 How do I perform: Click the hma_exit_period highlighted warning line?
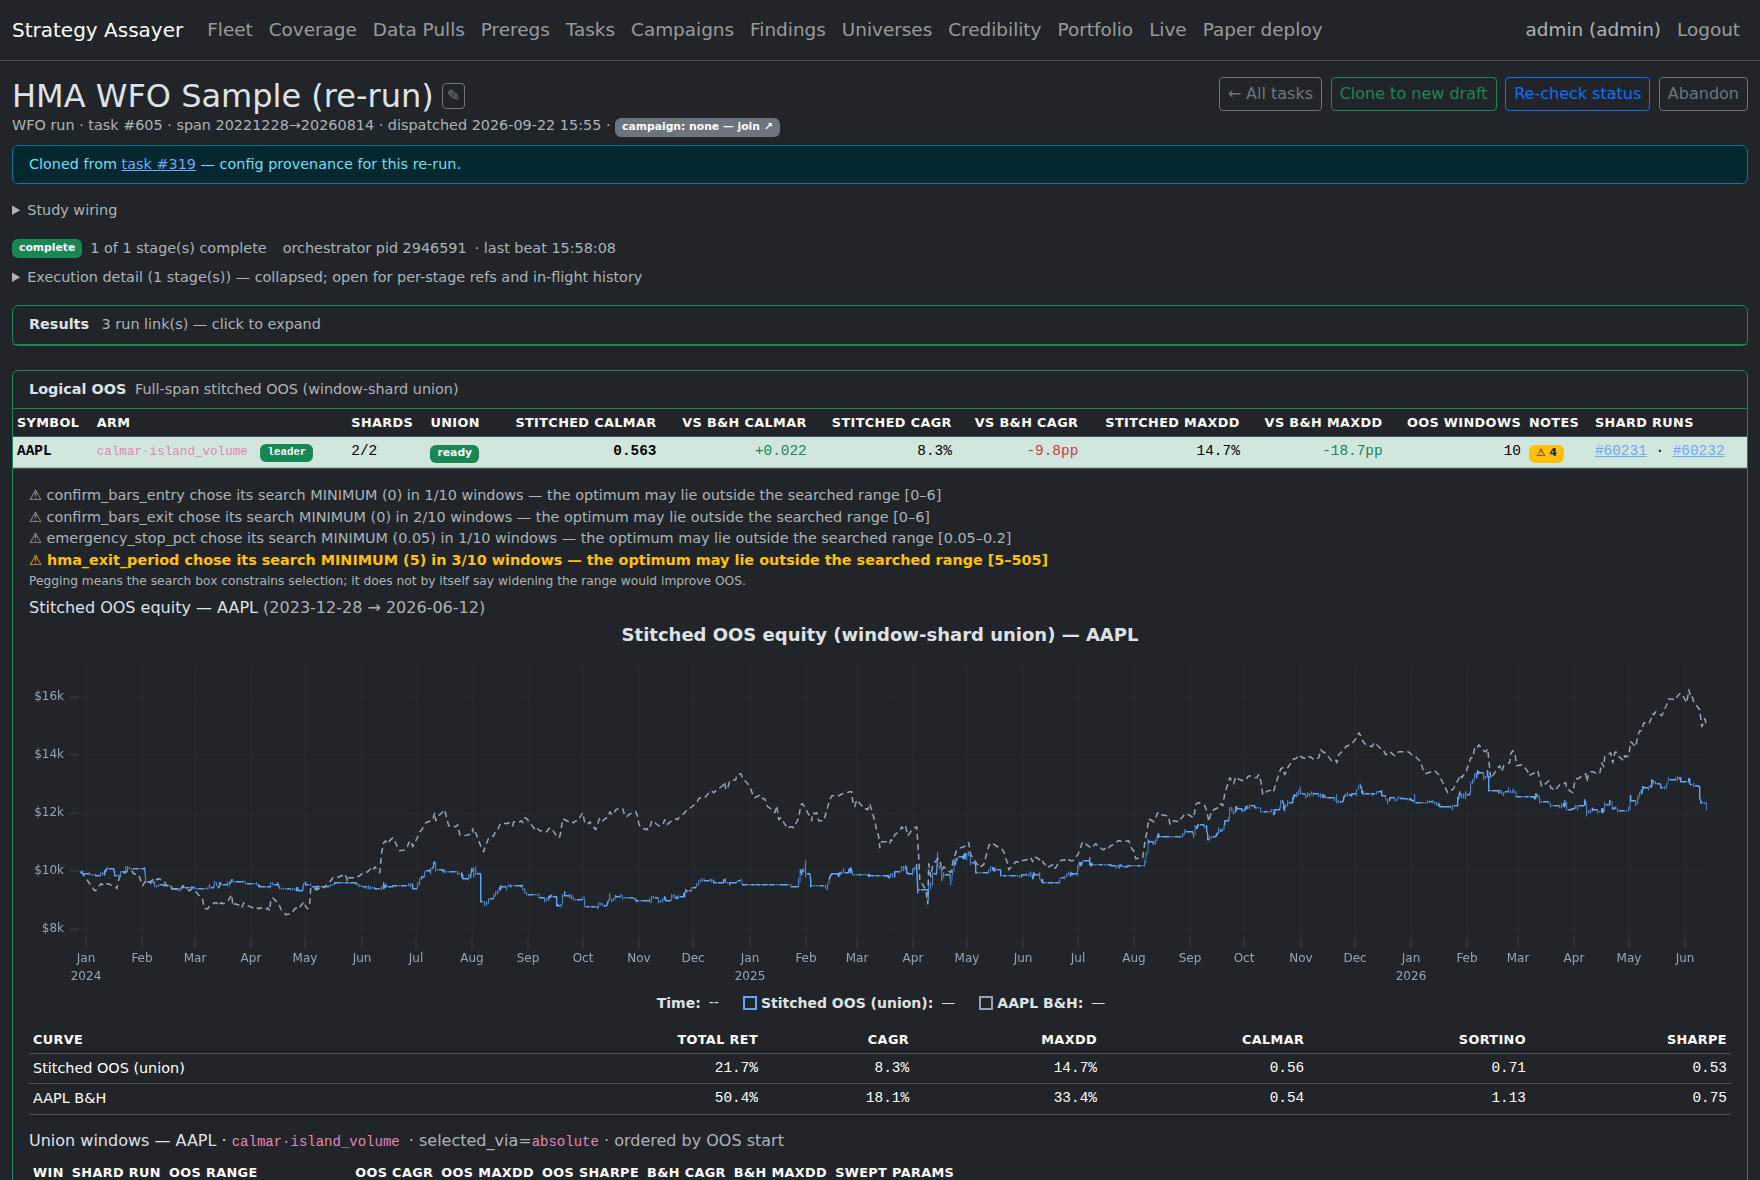pyautogui.click(x=539, y=560)
